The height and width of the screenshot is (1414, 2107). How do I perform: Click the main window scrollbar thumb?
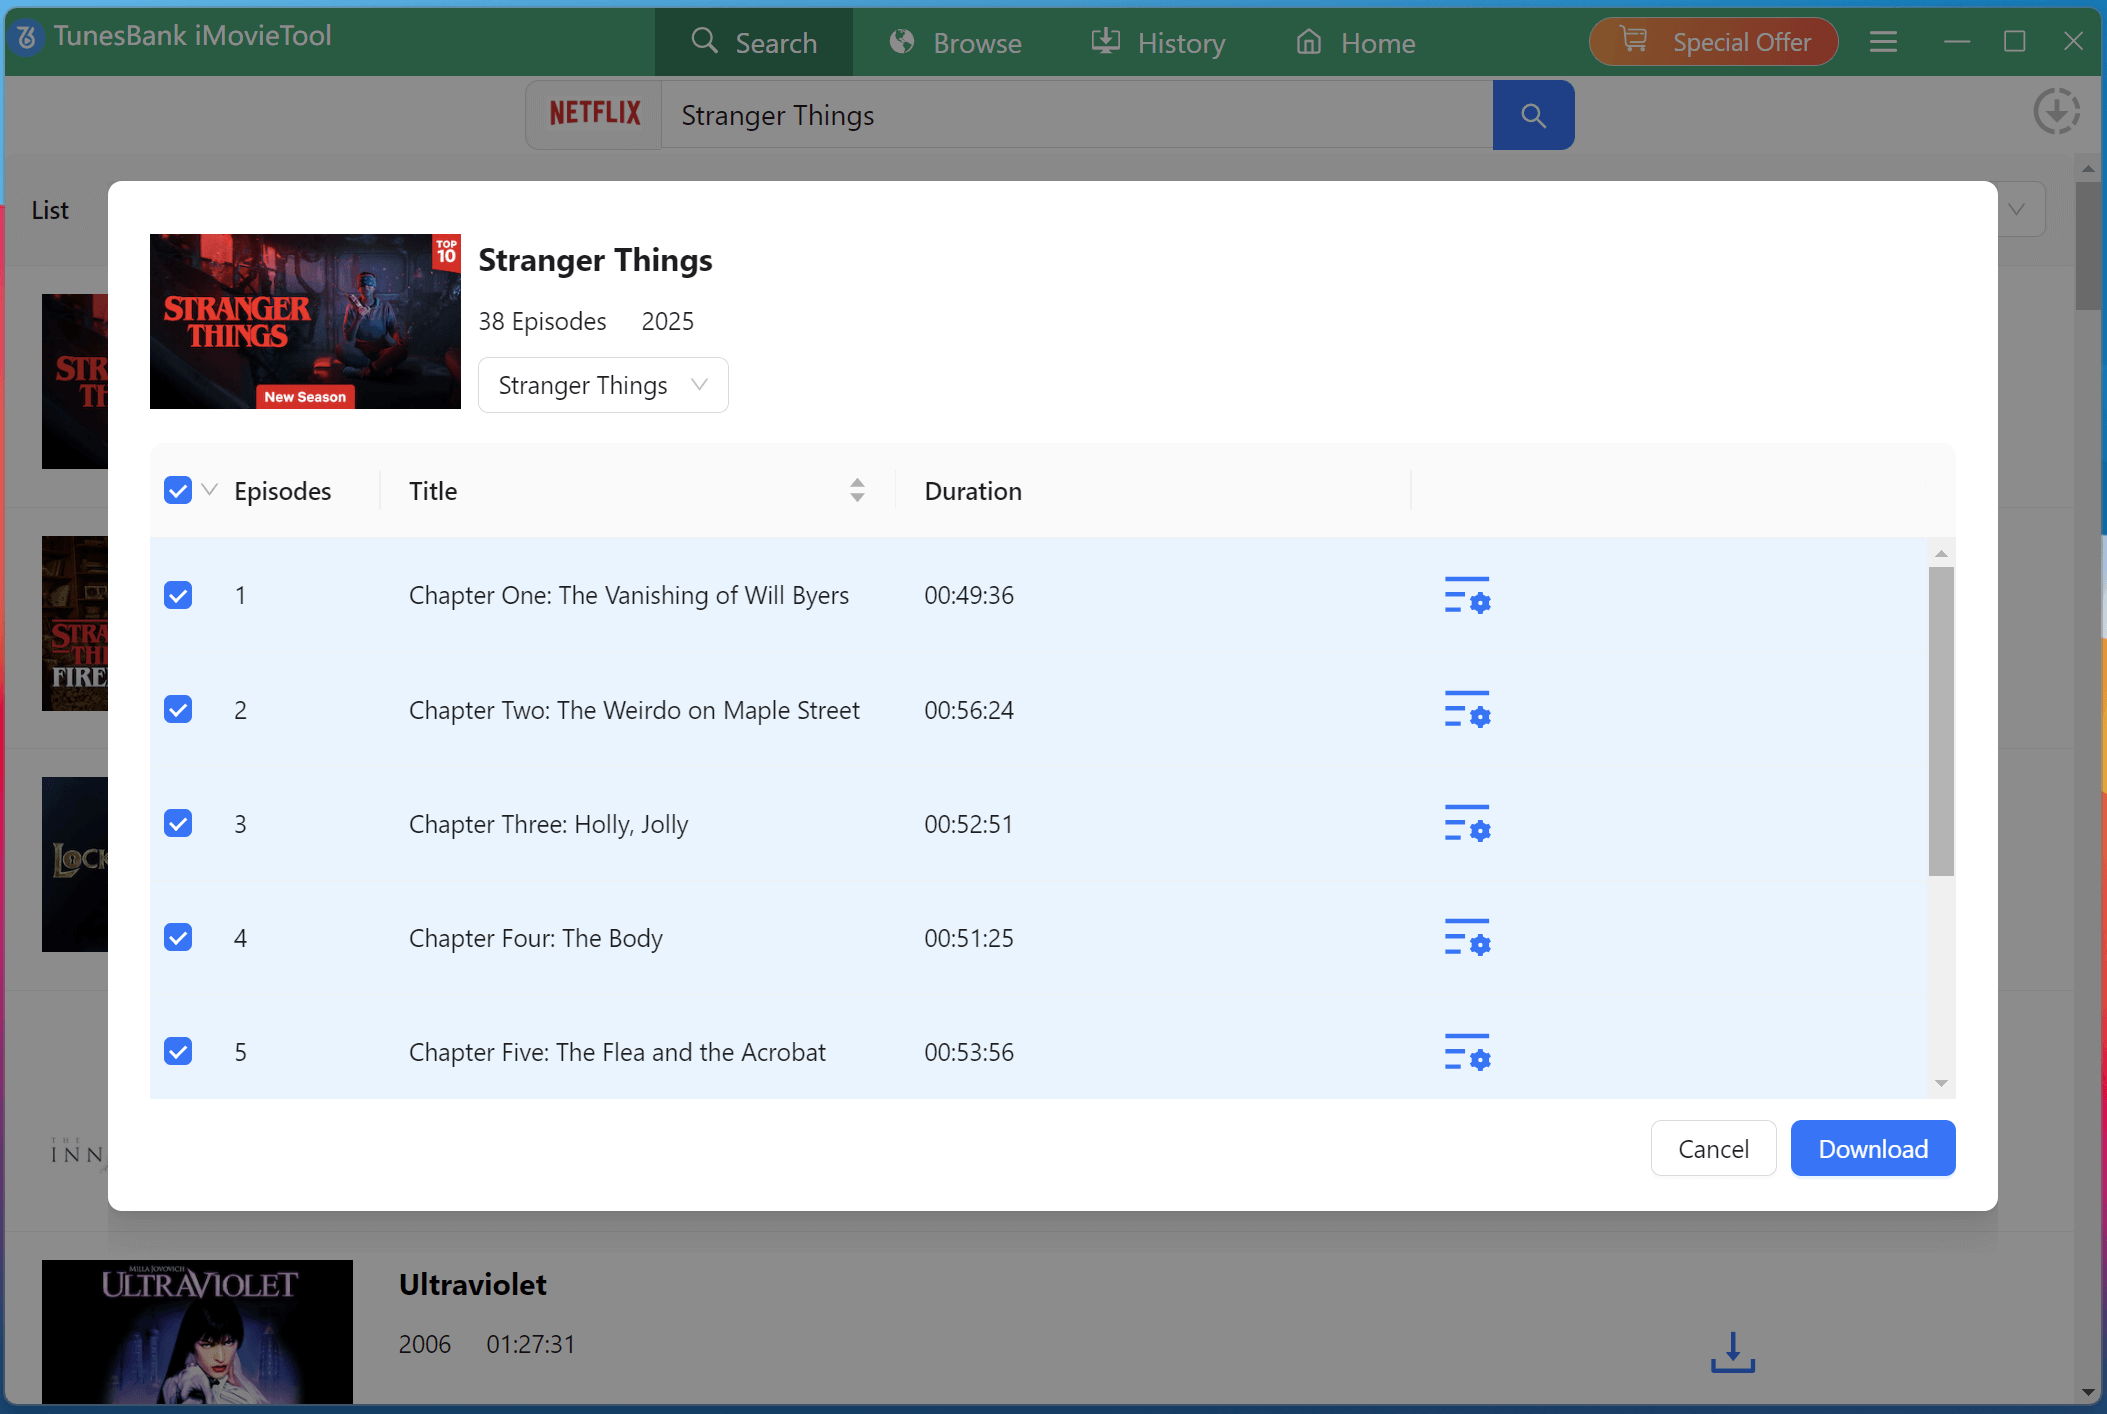pyautogui.click(x=2087, y=245)
